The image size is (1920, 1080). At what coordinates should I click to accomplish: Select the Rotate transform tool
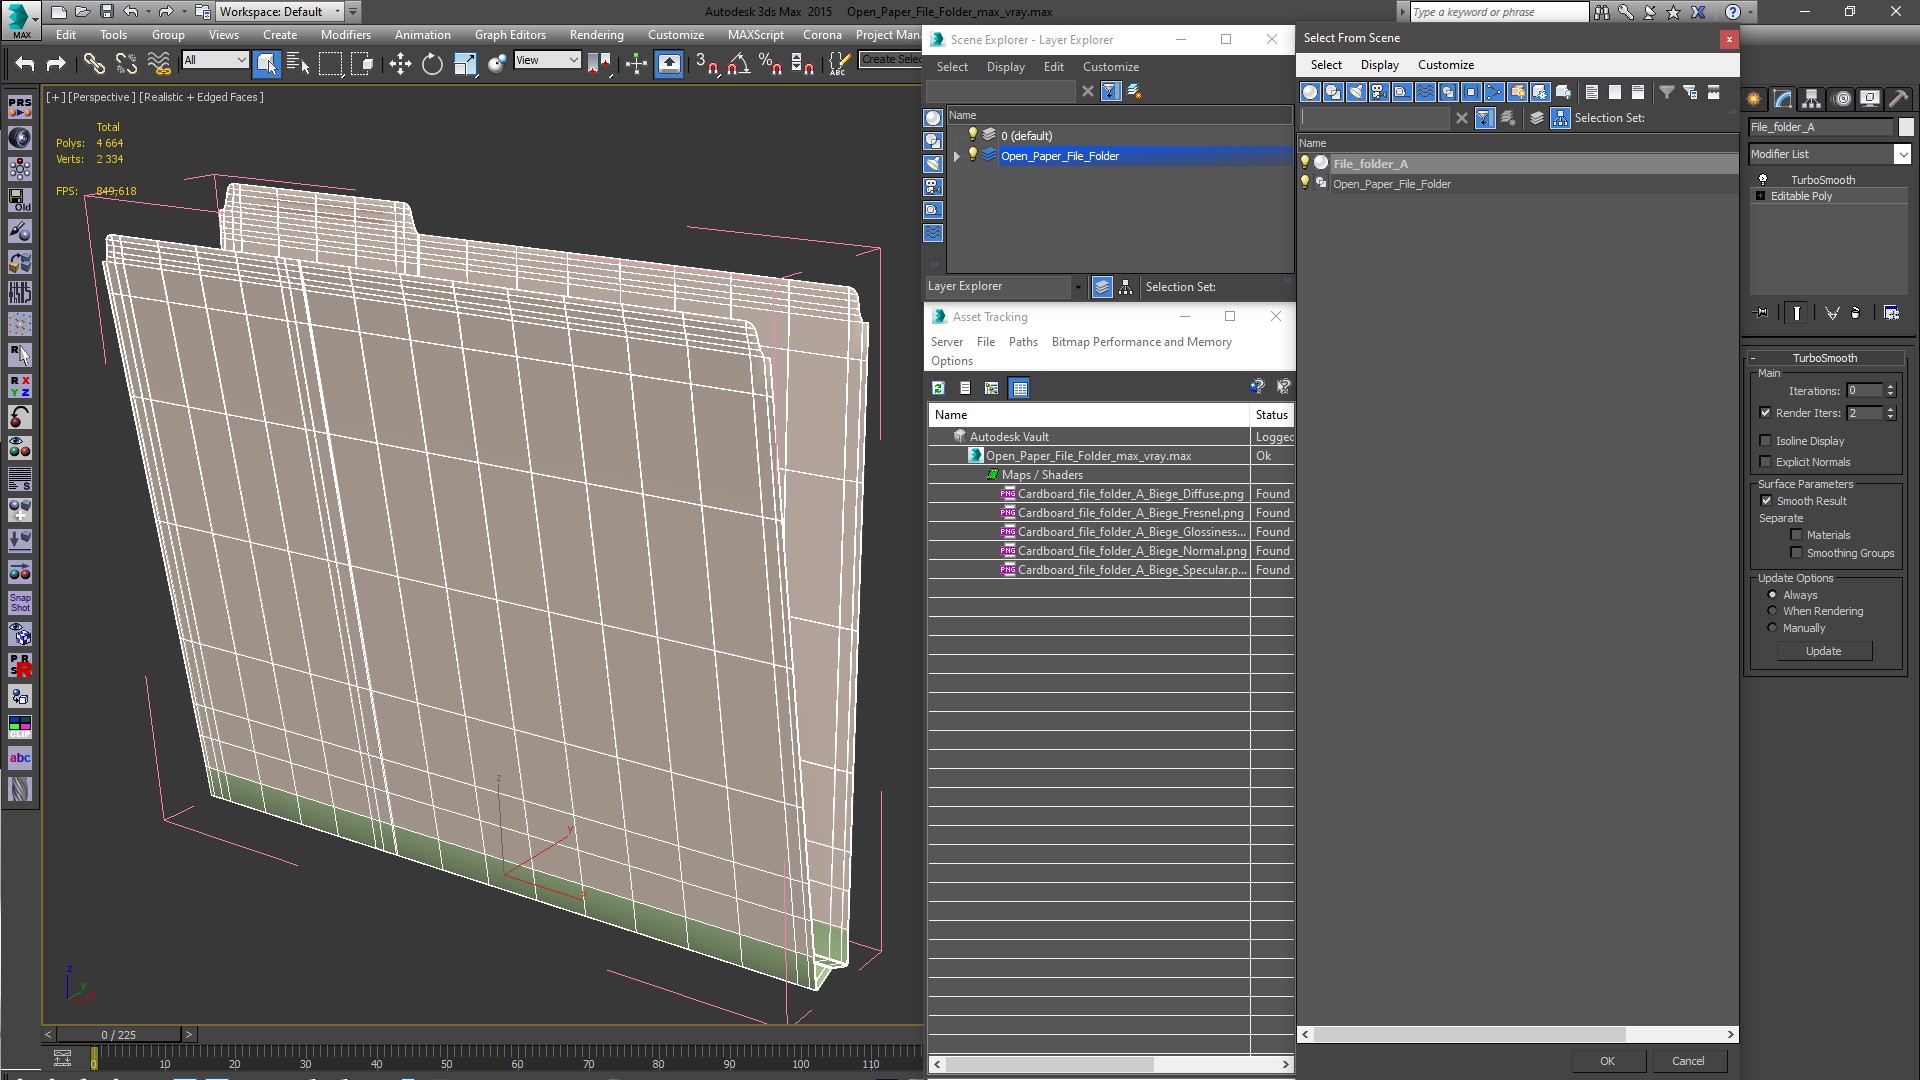point(432,64)
